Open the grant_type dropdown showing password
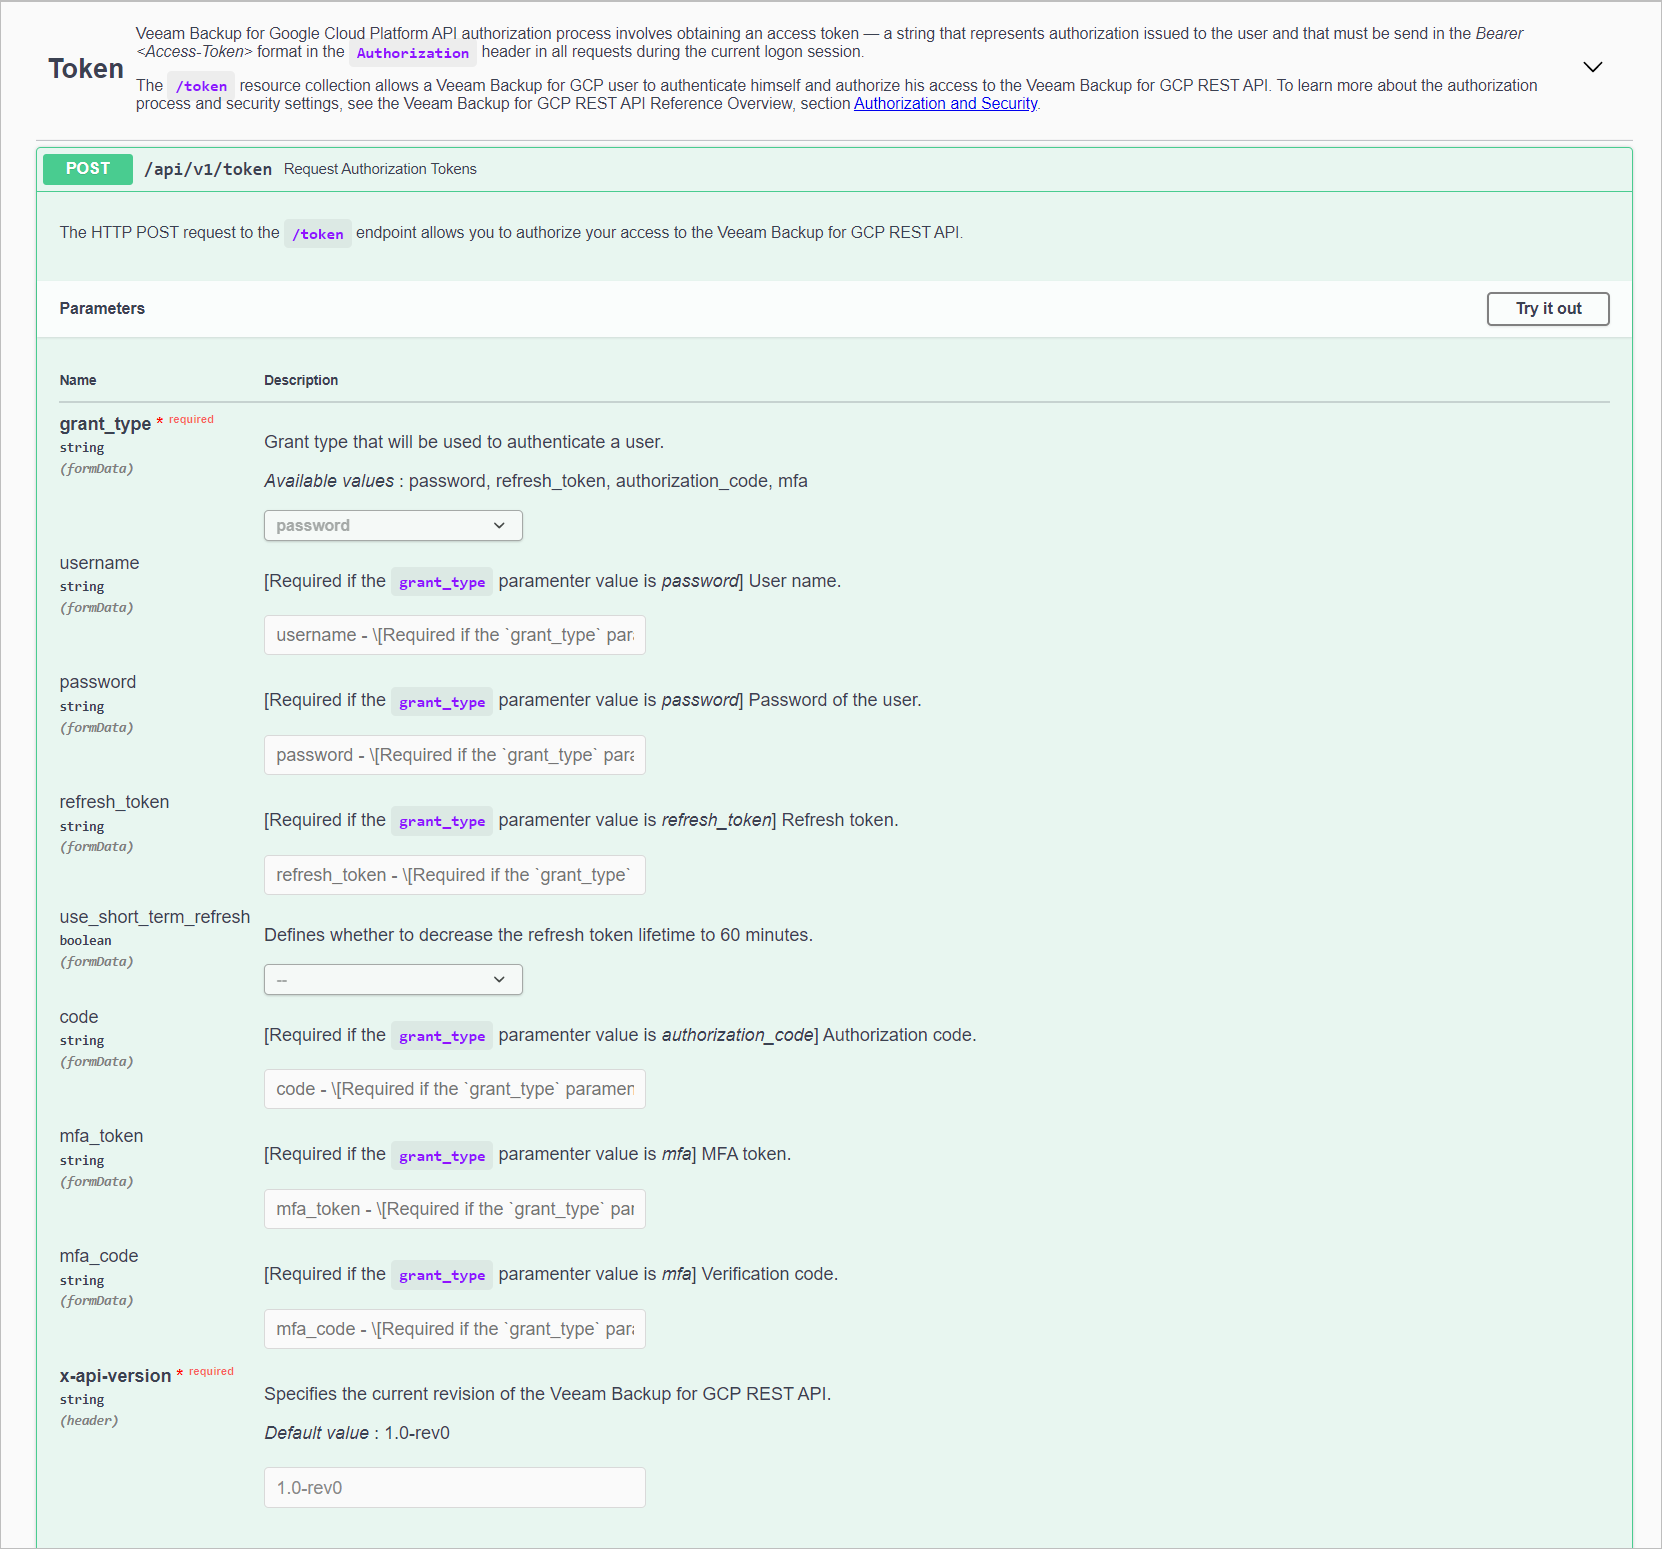 393,525
